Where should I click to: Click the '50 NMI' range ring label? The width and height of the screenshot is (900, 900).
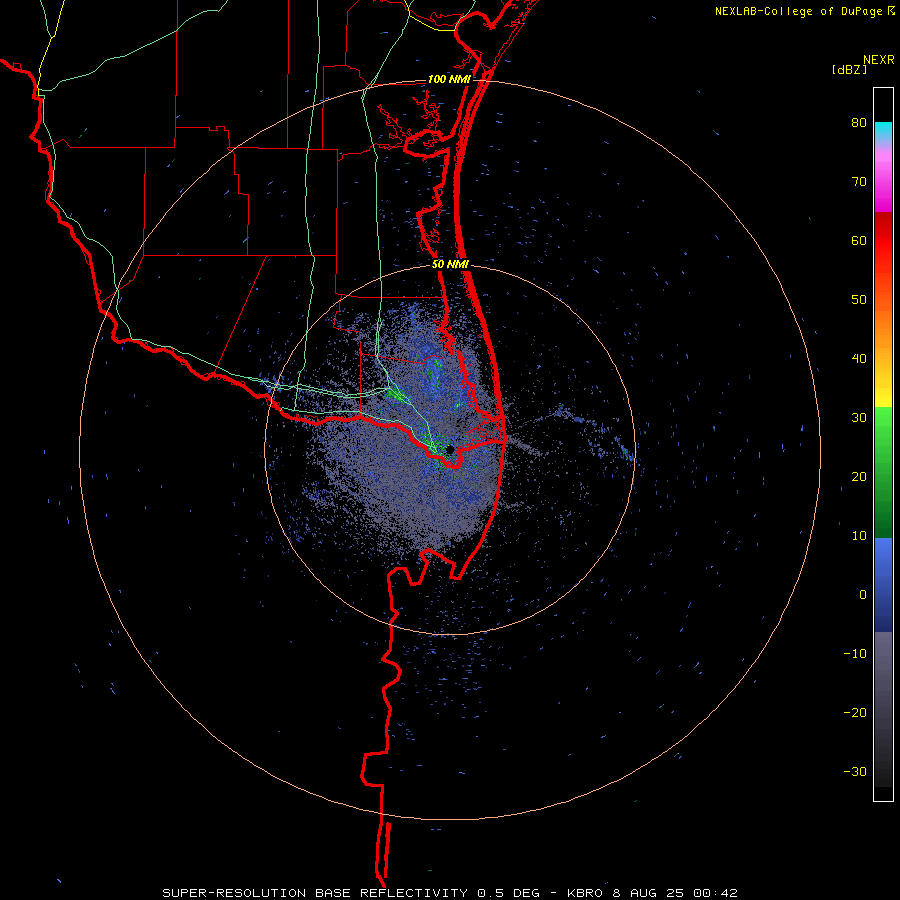(x=451, y=265)
